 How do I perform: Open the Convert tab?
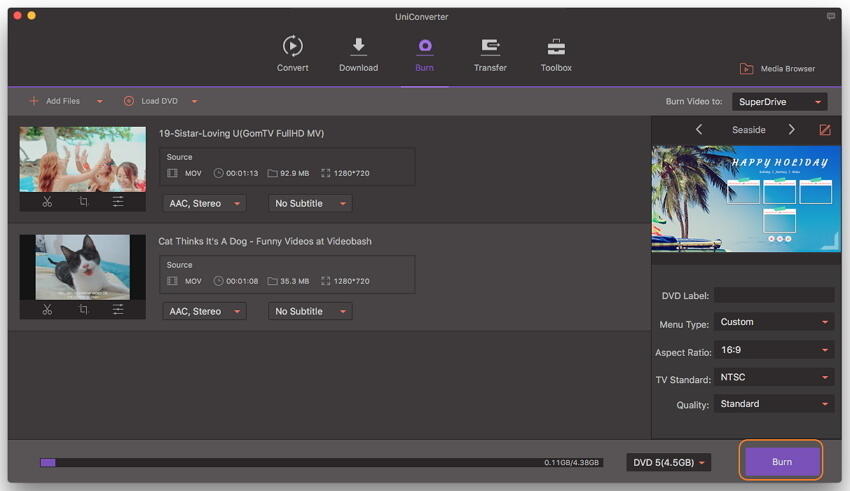(292, 54)
